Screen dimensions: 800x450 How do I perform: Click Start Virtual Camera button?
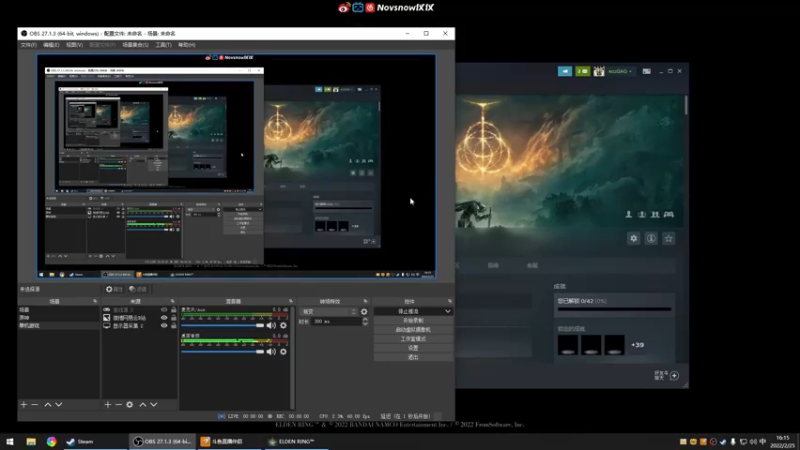(x=413, y=330)
